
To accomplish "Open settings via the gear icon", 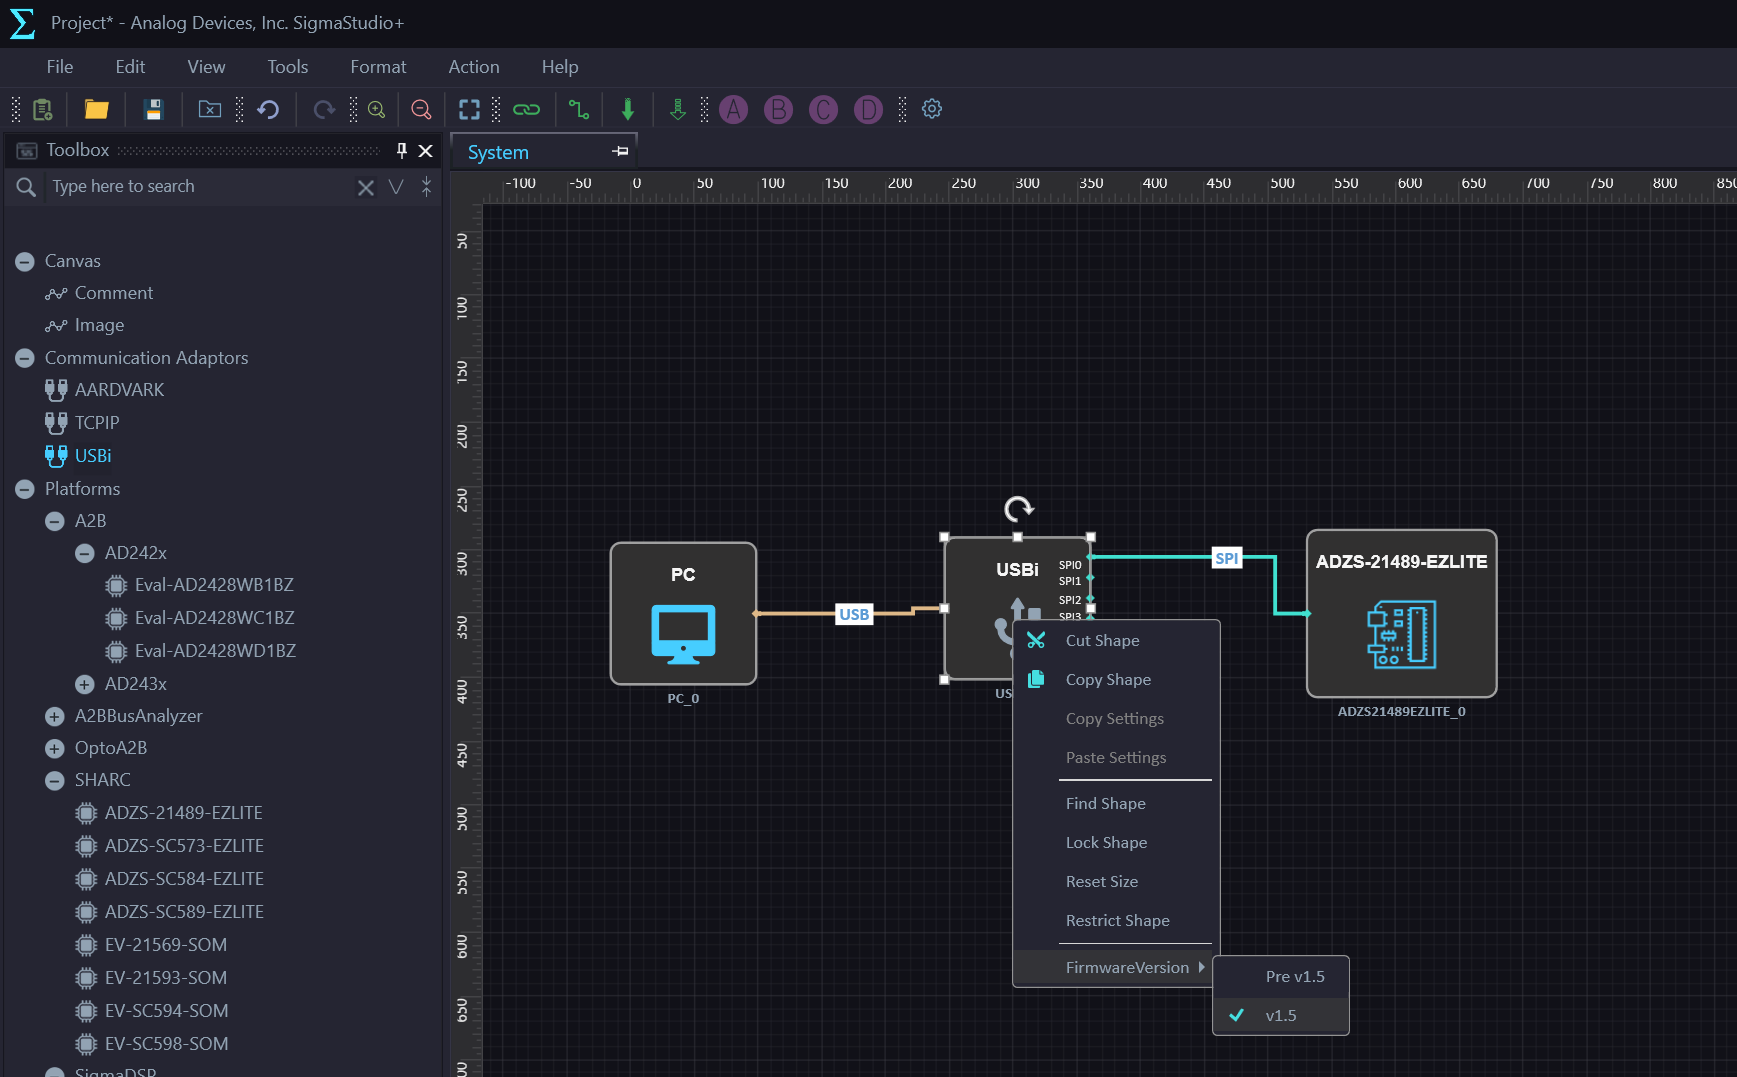I will click(932, 109).
